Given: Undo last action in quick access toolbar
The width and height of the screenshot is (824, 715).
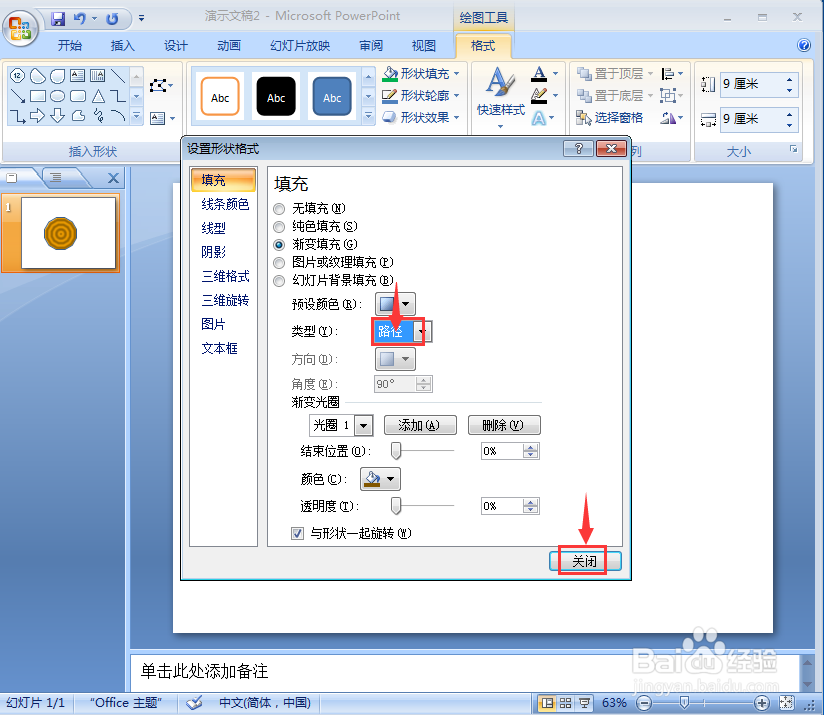Looking at the screenshot, I should [80, 19].
